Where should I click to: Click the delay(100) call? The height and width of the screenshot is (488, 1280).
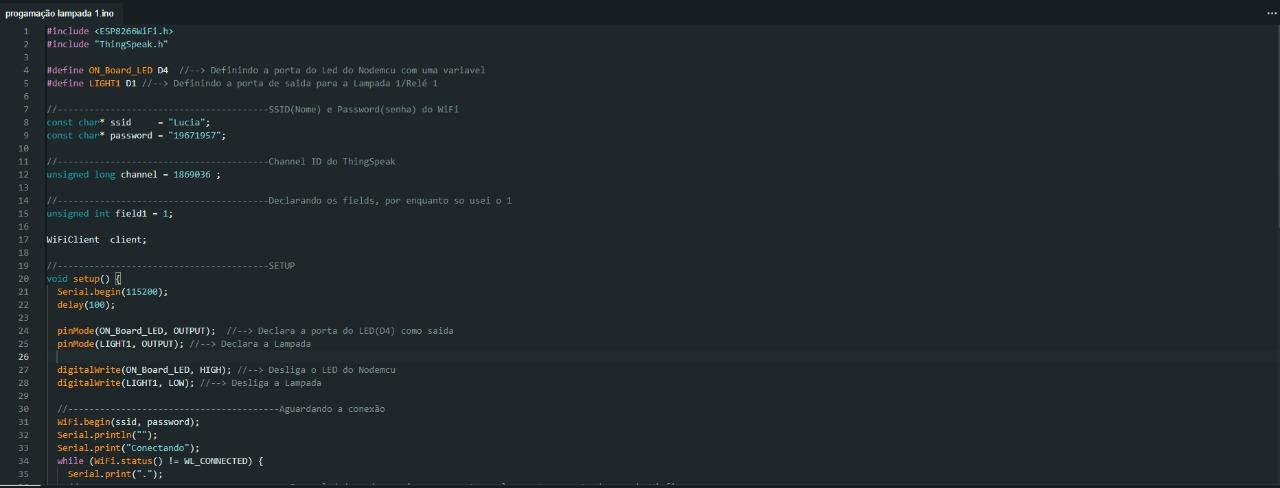tap(85, 304)
